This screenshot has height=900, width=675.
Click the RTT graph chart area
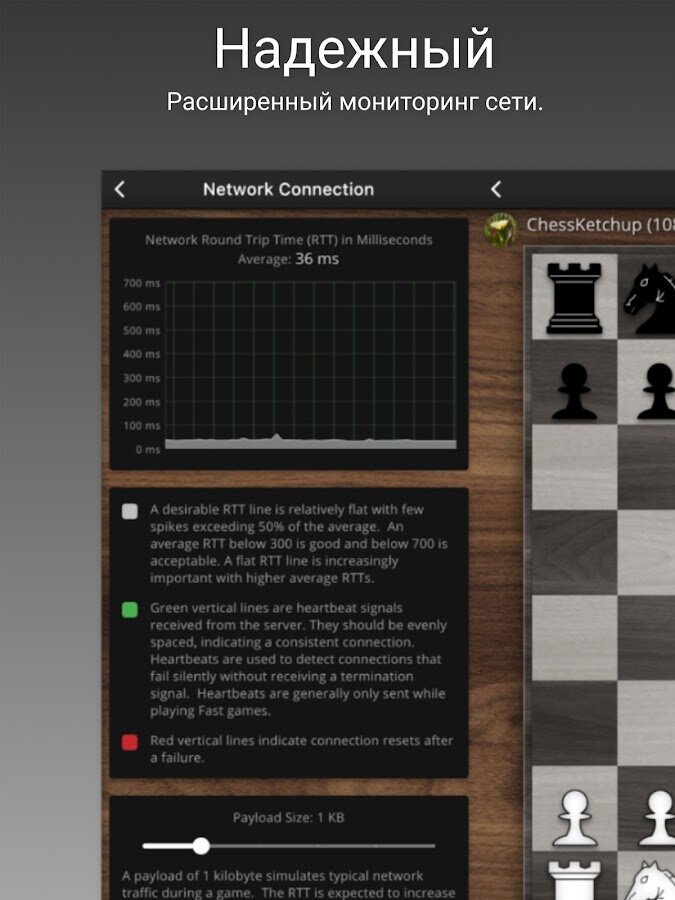[x=309, y=365]
